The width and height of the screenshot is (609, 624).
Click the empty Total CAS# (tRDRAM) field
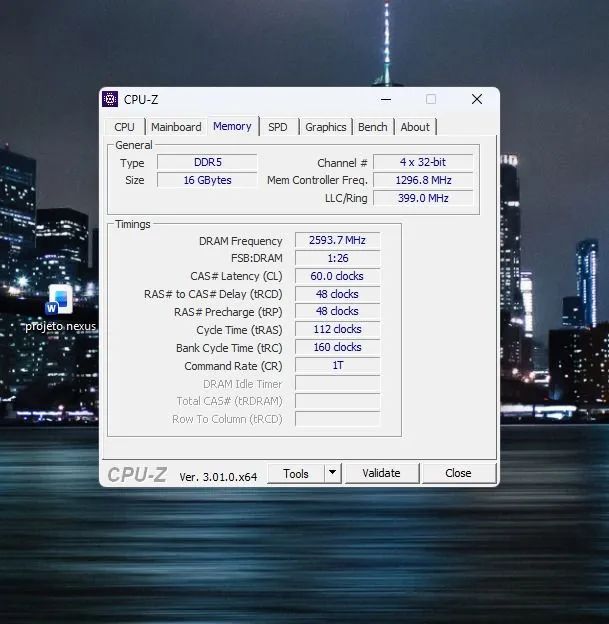338,401
